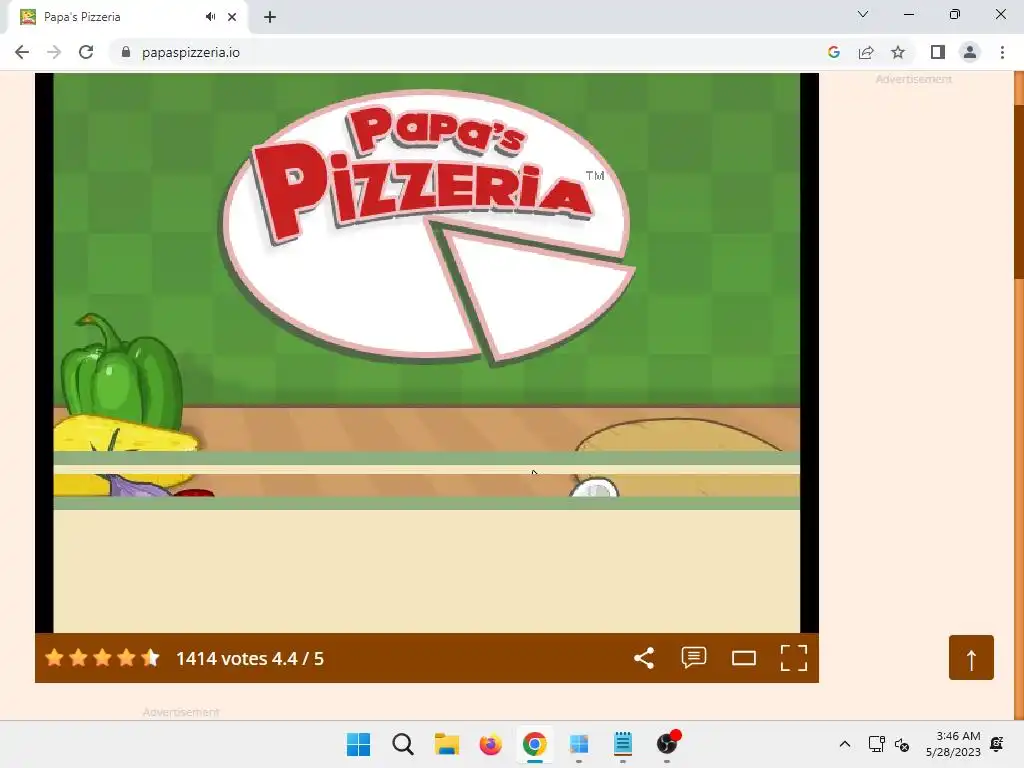This screenshot has height=768, width=1024.
Task: Open the blue window app in taskbar
Action: [x=579, y=744]
